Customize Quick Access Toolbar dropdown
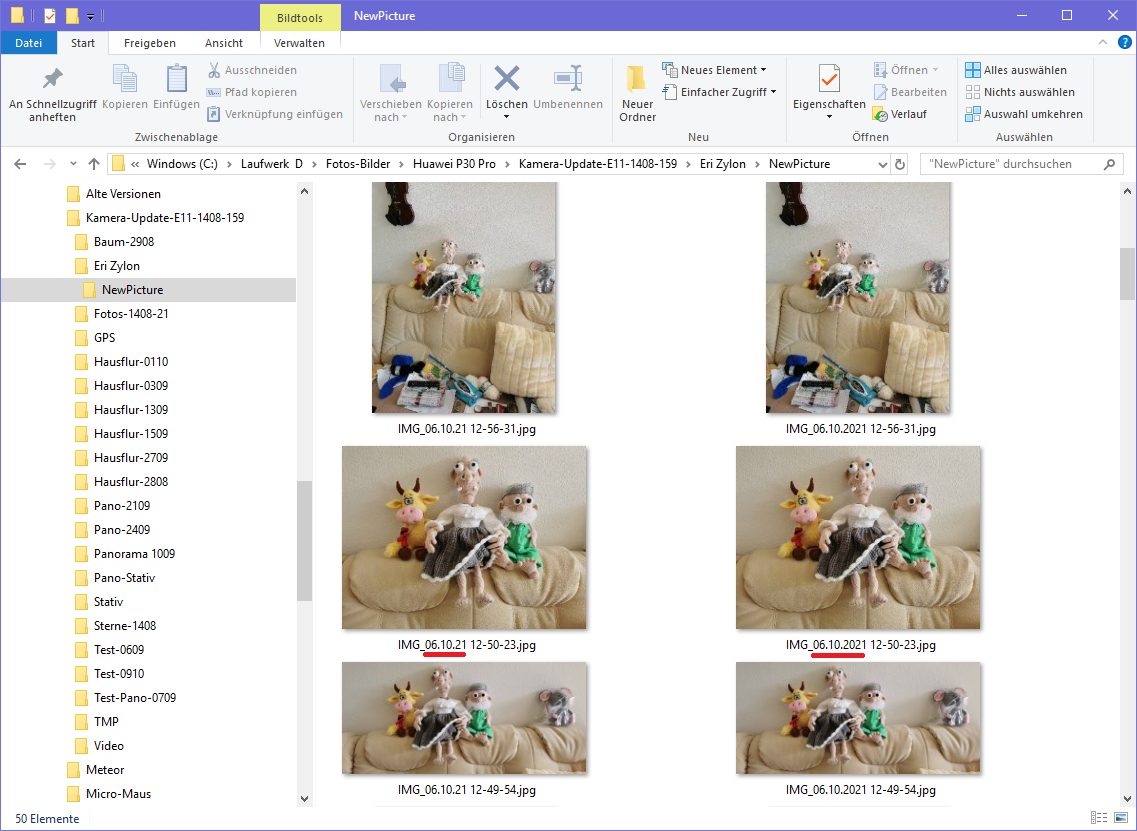Screen dimensions: 1137x831 click(91, 16)
